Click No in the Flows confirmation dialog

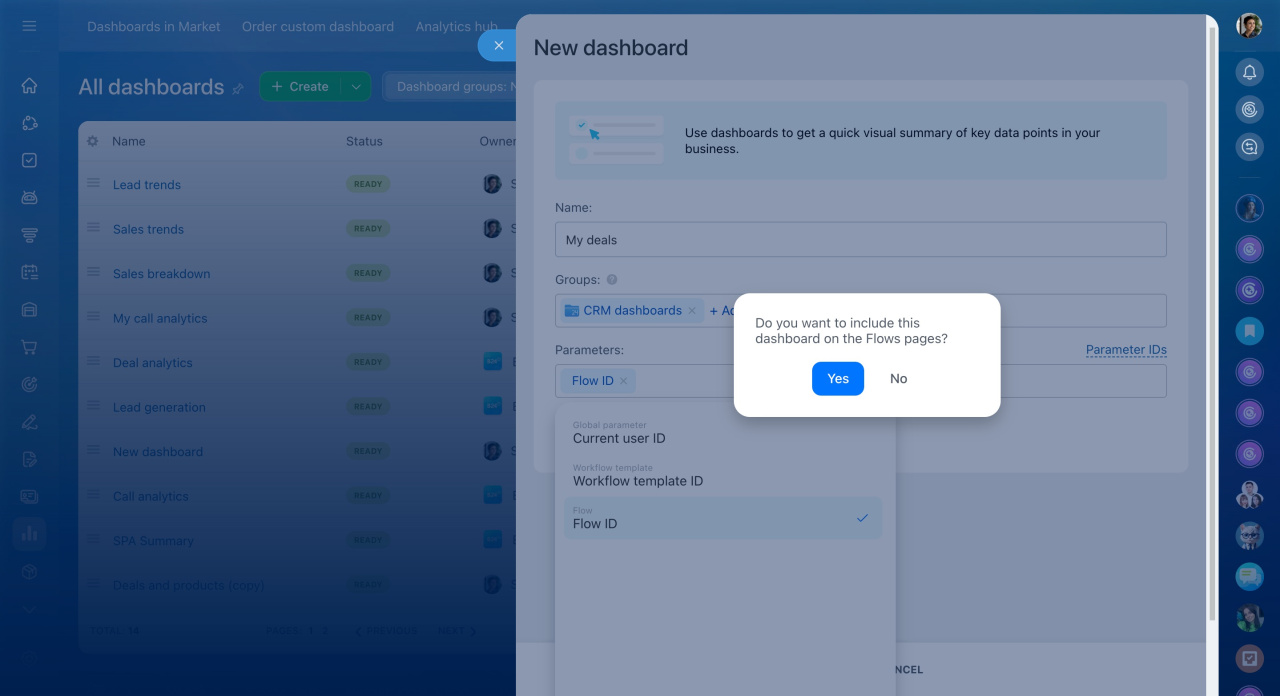click(x=898, y=379)
